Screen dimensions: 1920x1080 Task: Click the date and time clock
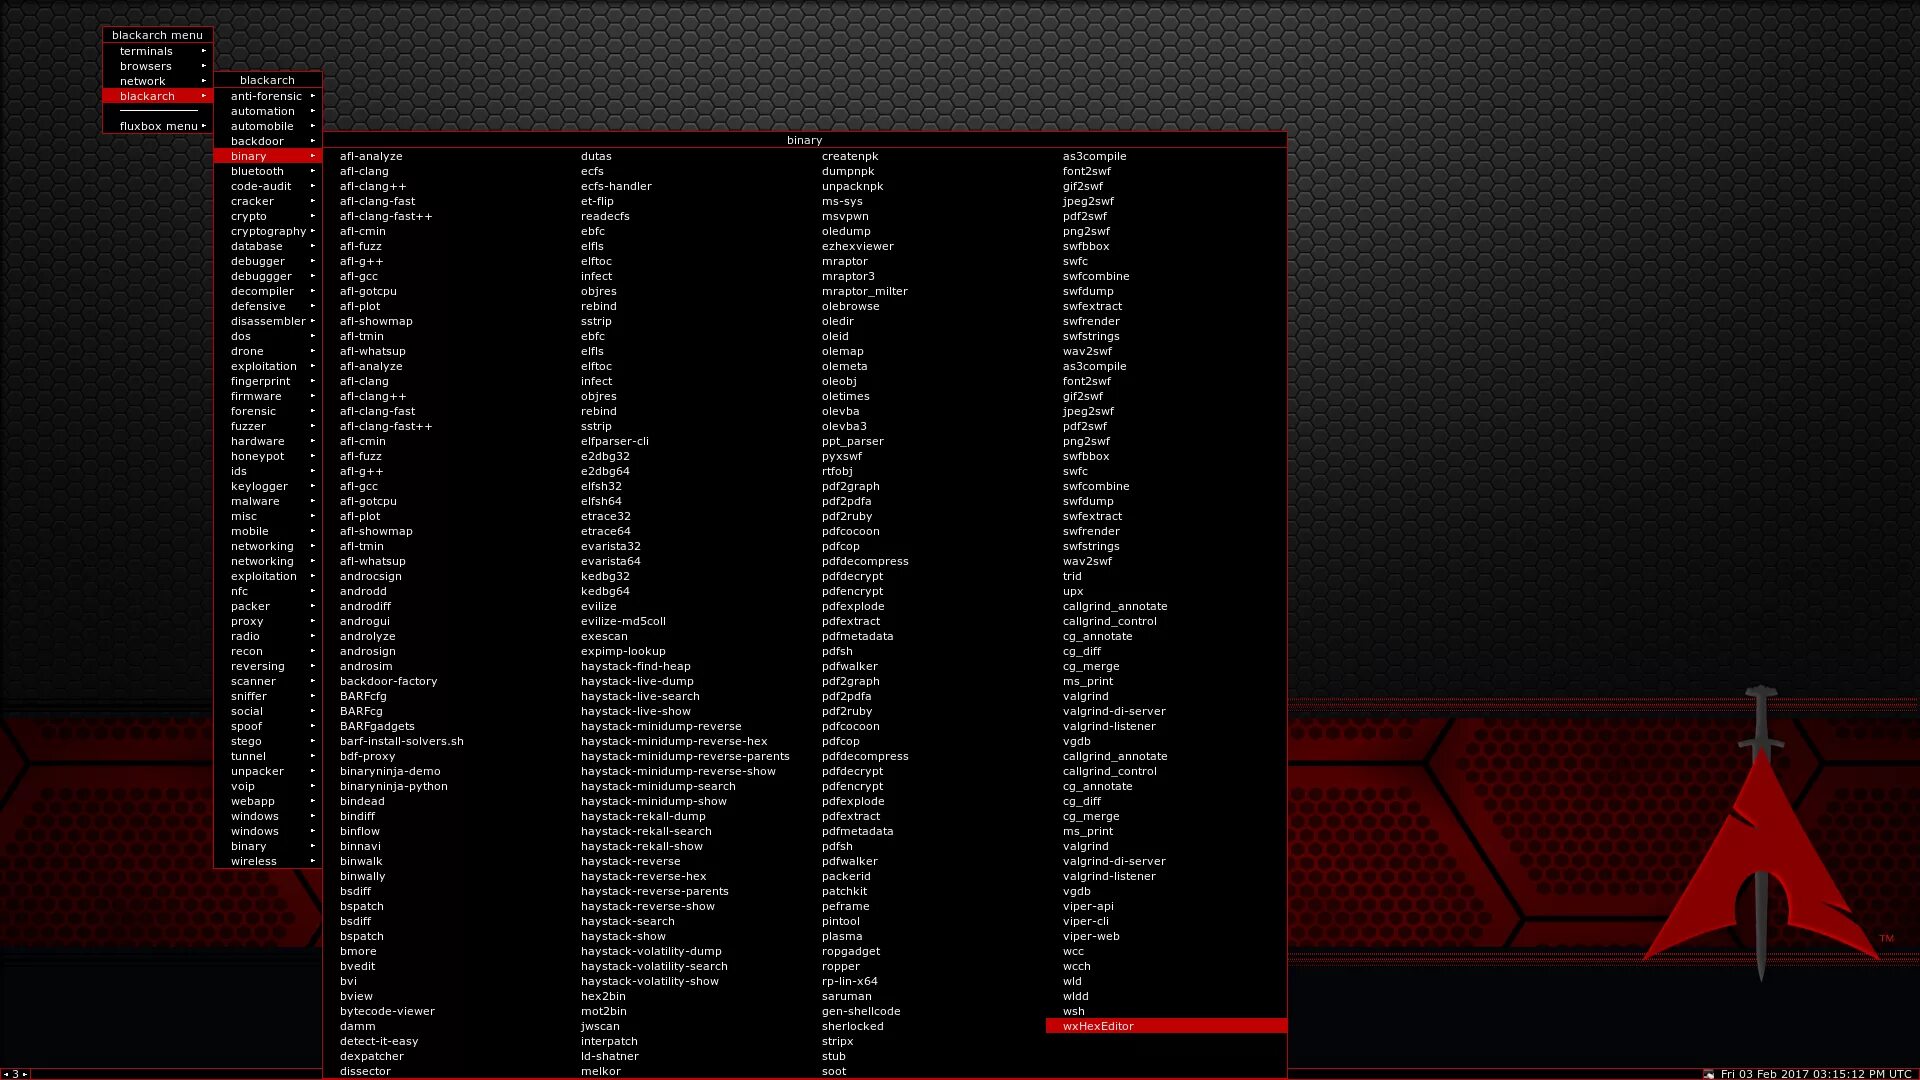1815,1074
